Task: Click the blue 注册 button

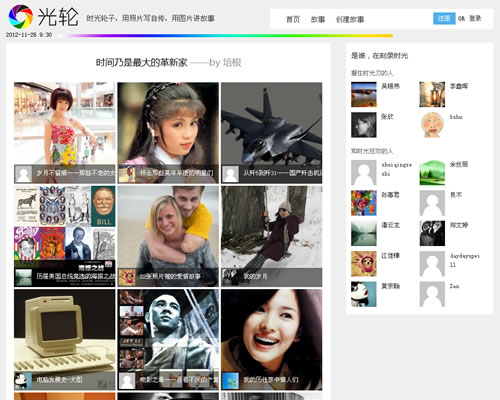Action: click(x=444, y=18)
